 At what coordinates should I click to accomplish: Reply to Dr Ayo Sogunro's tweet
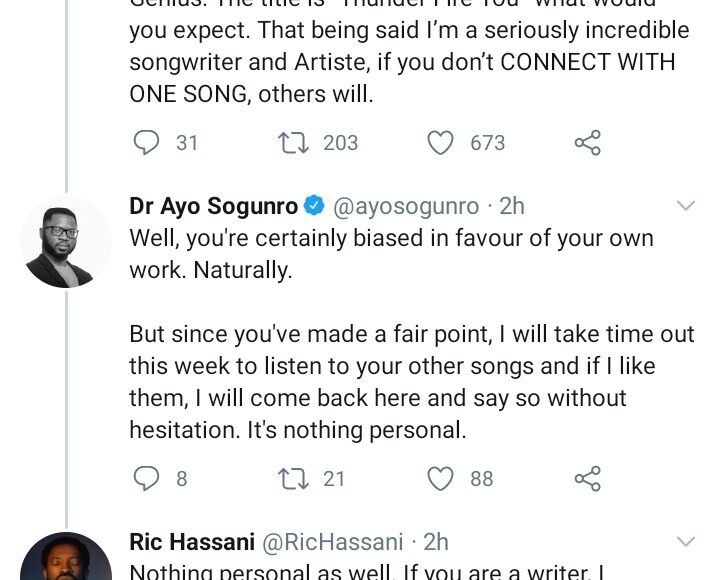(x=147, y=479)
